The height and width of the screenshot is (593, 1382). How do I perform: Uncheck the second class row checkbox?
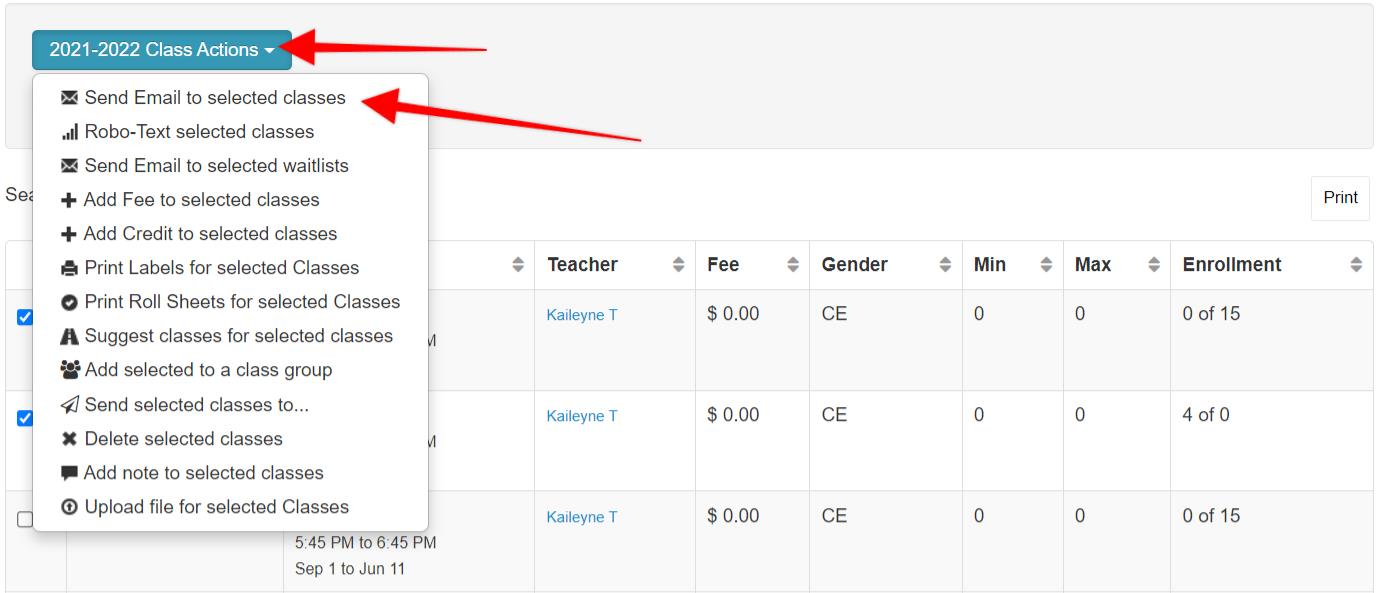[25, 418]
